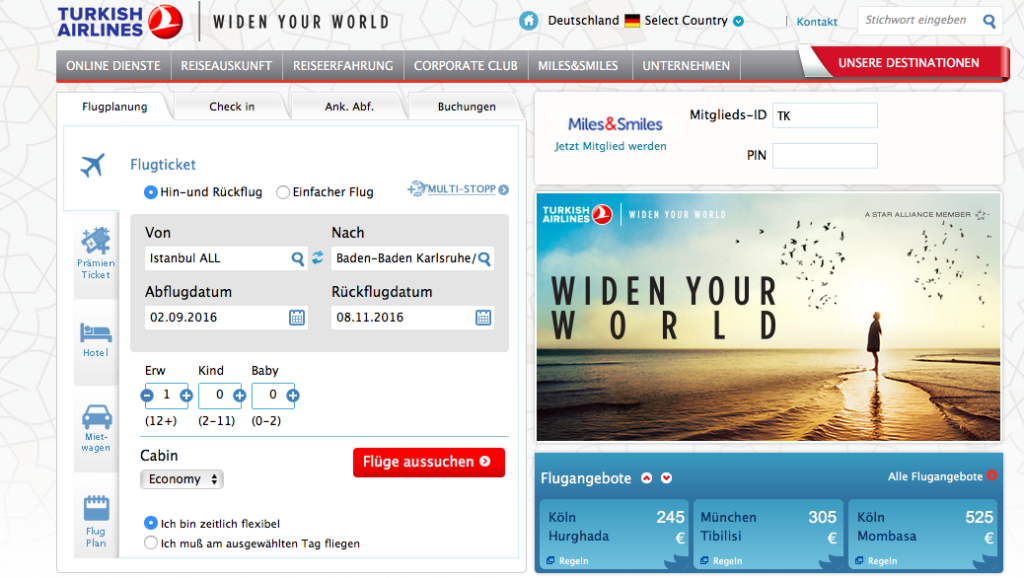Open the MULTI-STOPP link

coord(458,189)
